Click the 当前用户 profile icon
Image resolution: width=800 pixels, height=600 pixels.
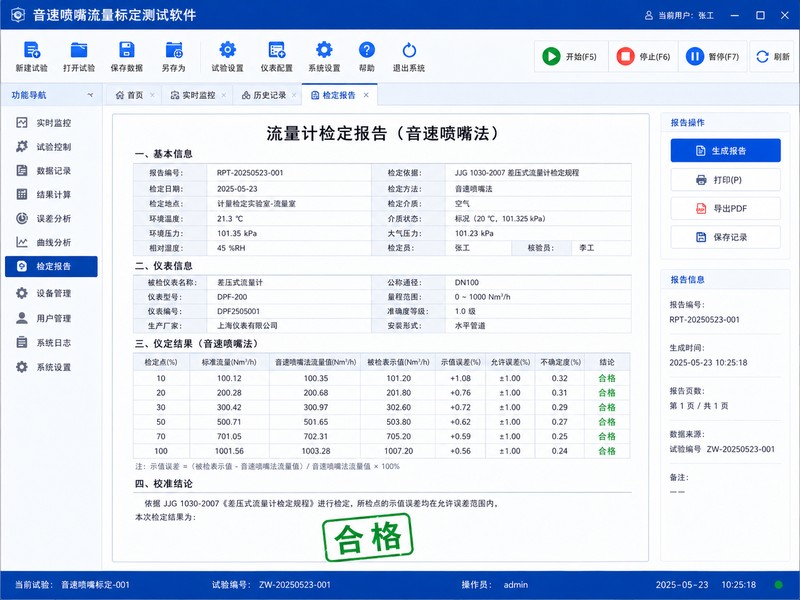(x=648, y=15)
